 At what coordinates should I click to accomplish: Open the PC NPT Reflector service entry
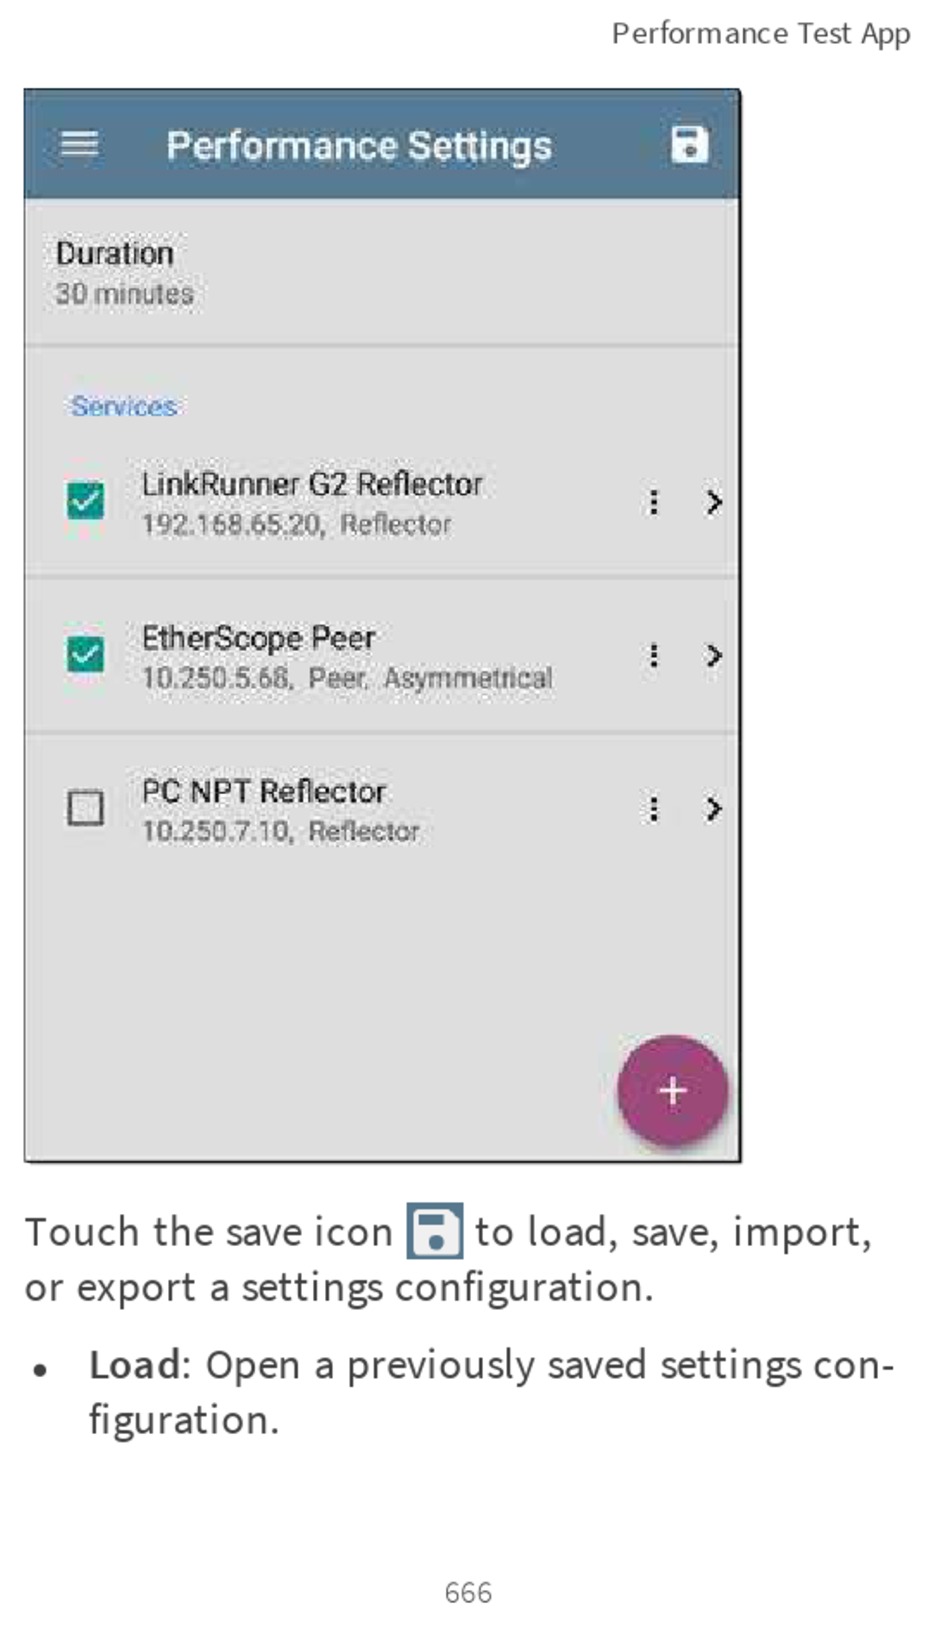click(x=382, y=808)
